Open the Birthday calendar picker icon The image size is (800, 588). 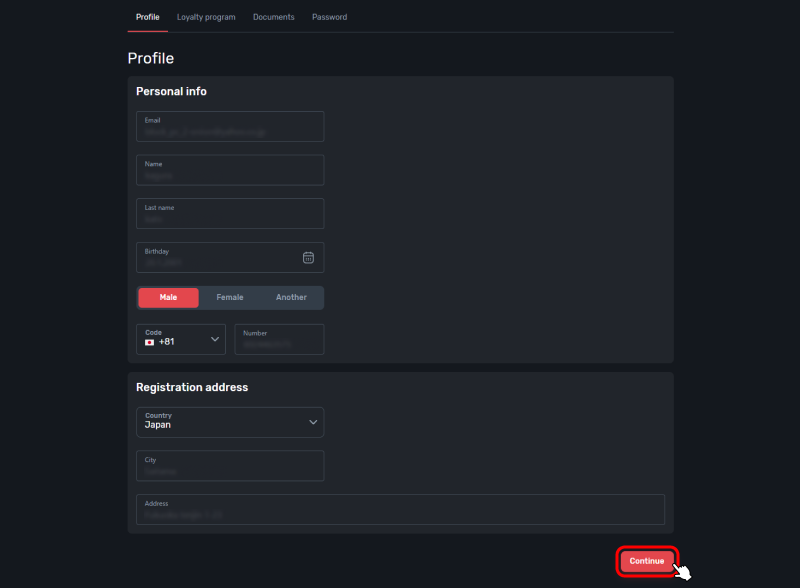coord(308,258)
